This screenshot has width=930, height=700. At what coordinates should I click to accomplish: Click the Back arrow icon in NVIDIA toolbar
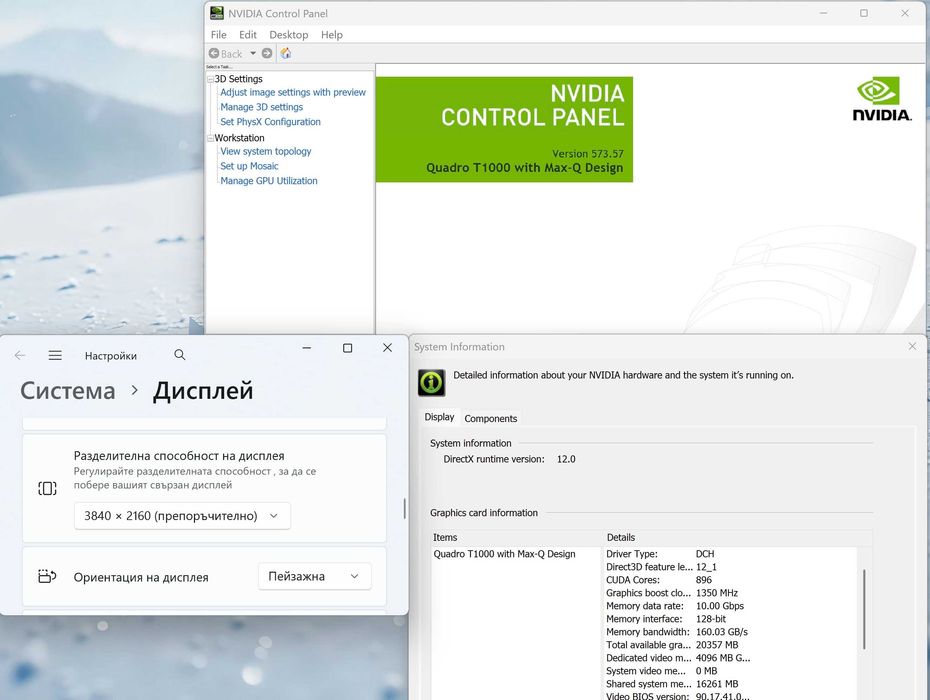tap(214, 53)
